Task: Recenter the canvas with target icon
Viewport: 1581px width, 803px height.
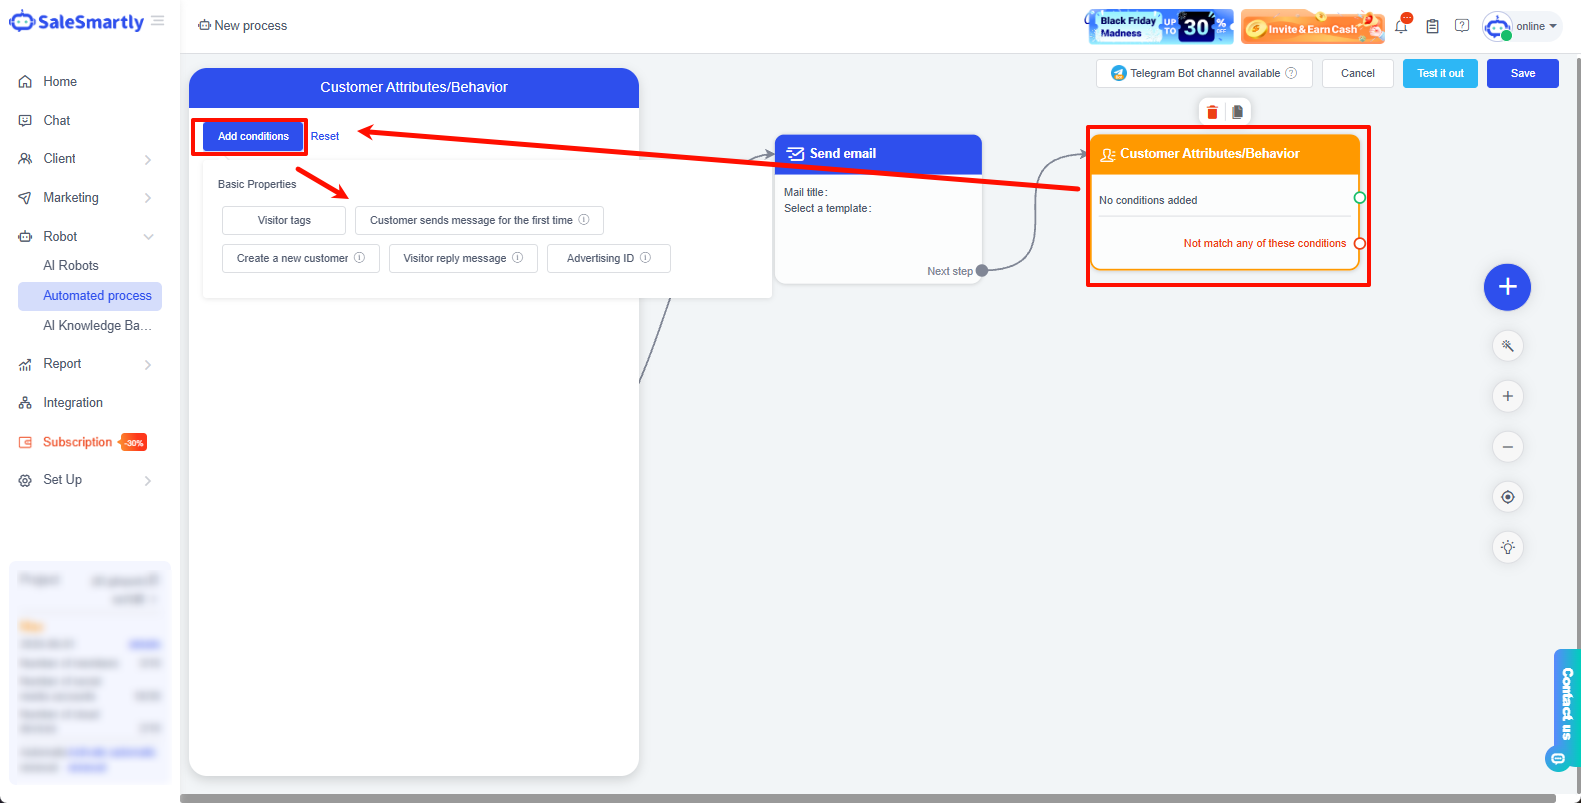Action: click(x=1507, y=497)
